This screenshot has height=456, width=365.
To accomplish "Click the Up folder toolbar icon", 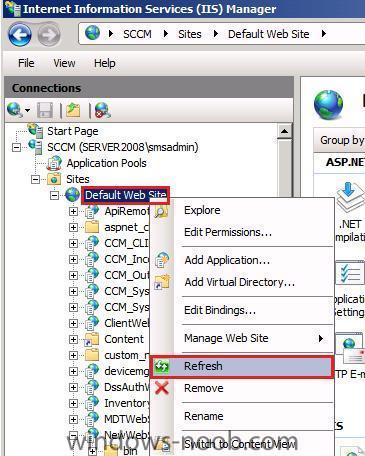I will click(73, 110).
